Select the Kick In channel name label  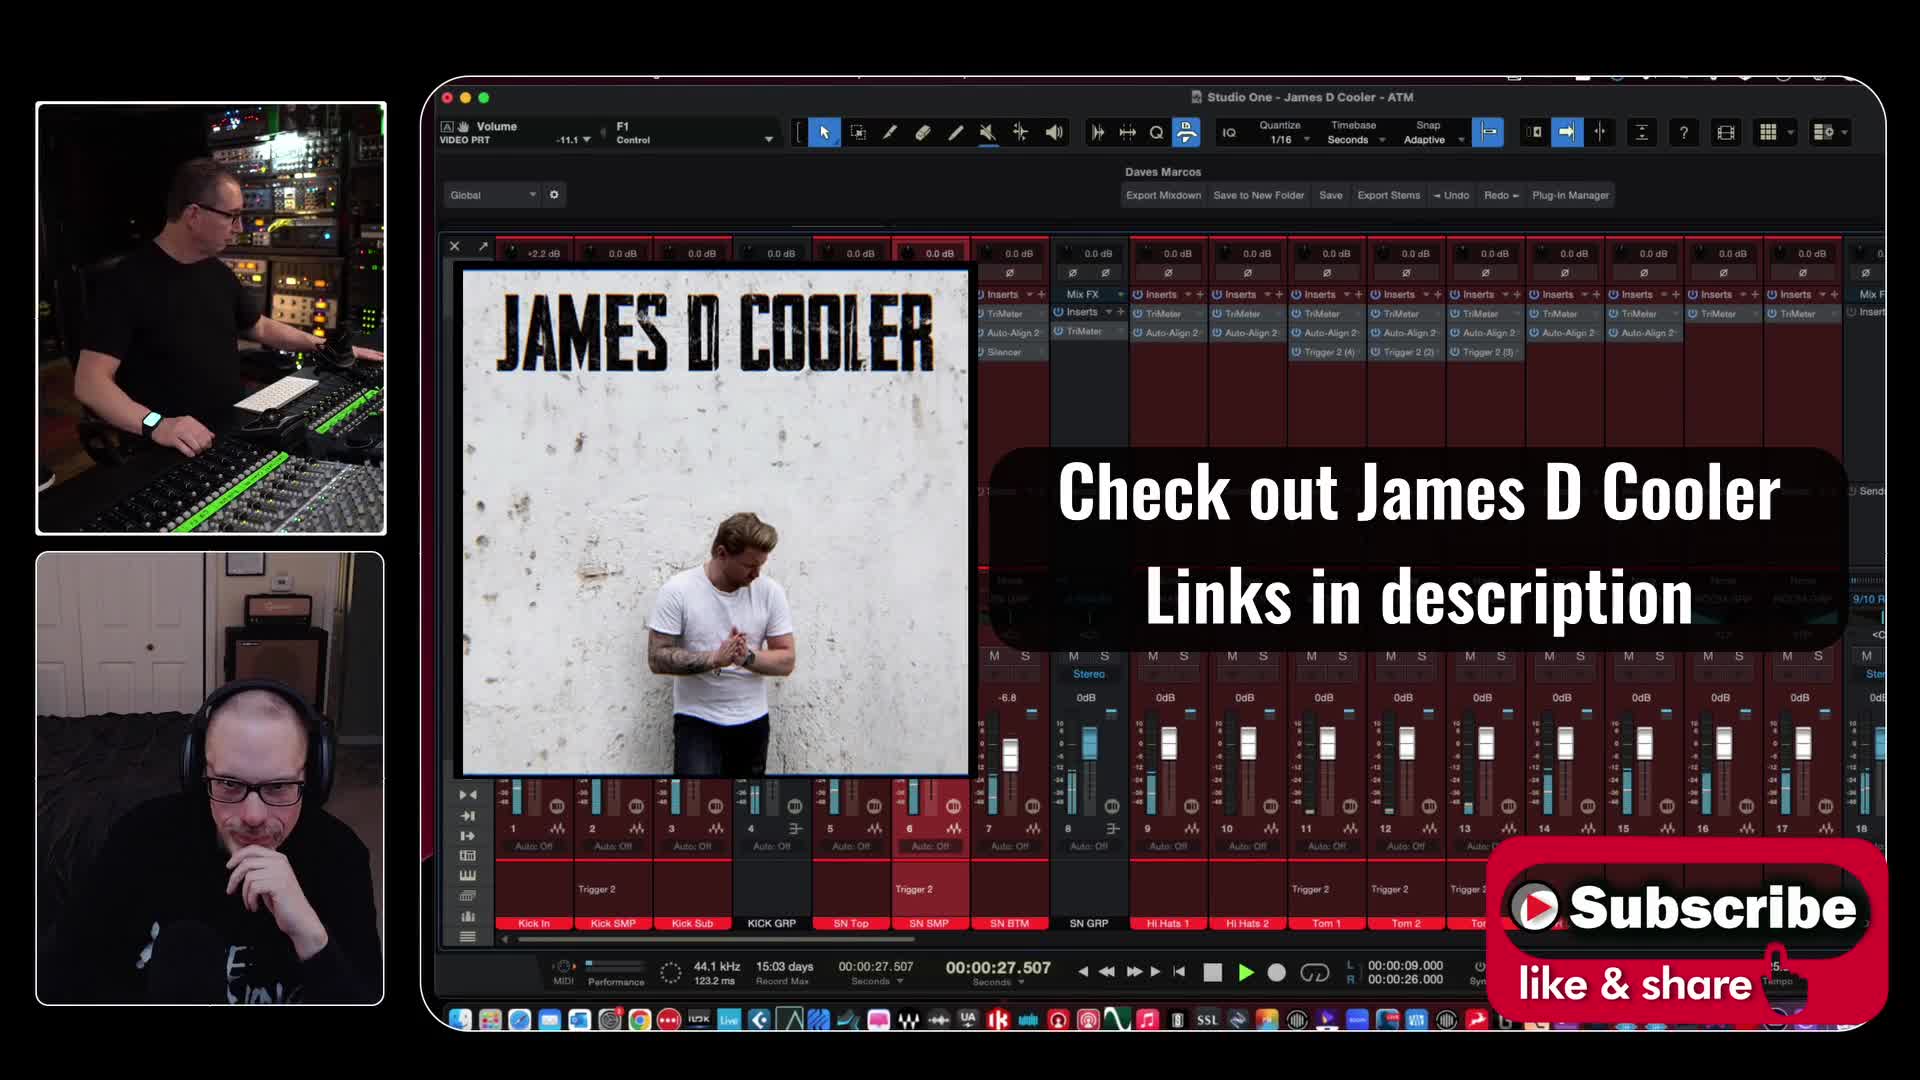click(x=534, y=924)
